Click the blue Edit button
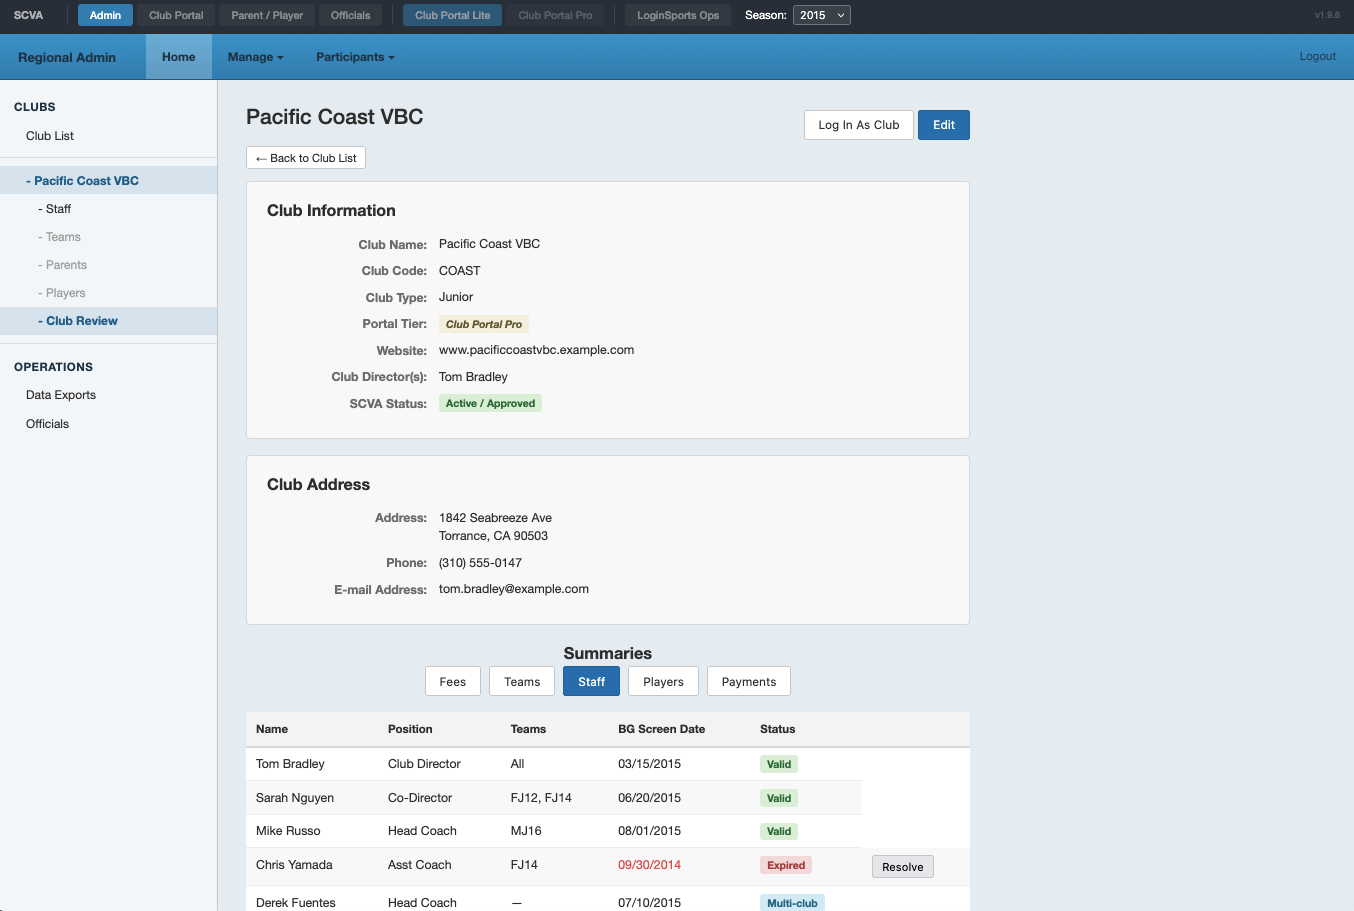The width and height of the screenshot is (1354, 911). (x=944, y=125)
